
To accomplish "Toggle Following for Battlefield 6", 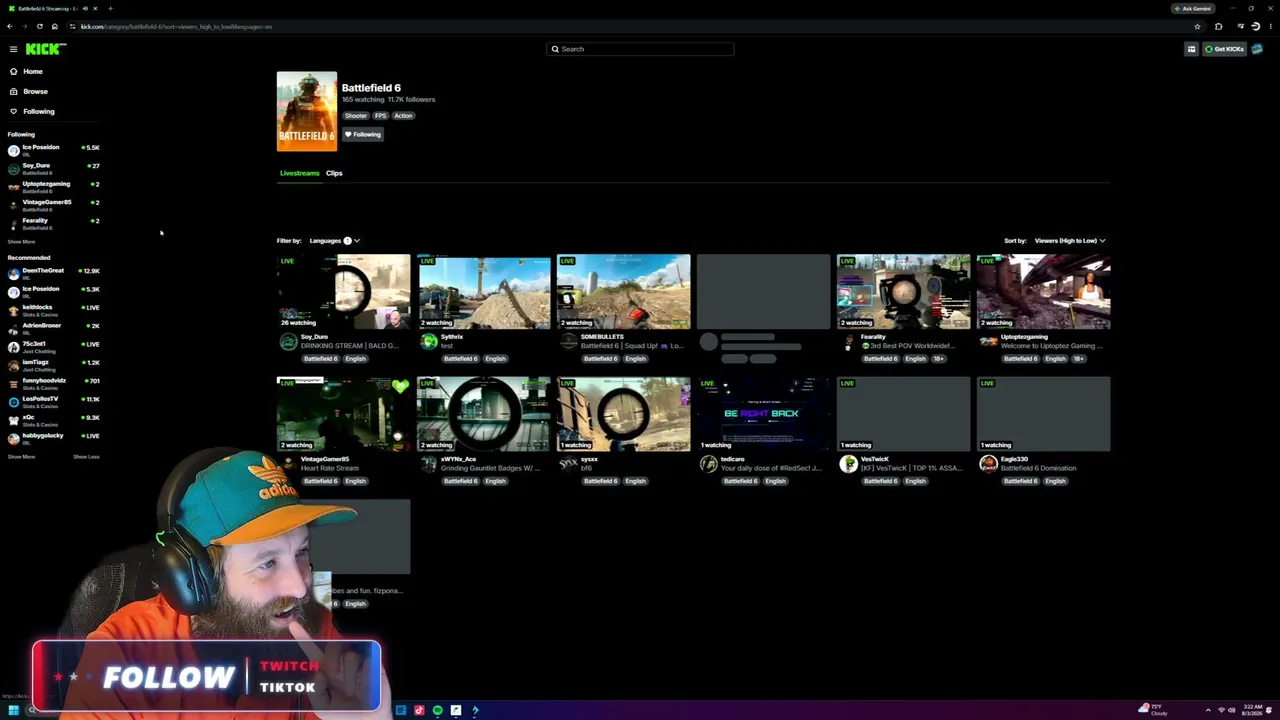I will (363, 135).
